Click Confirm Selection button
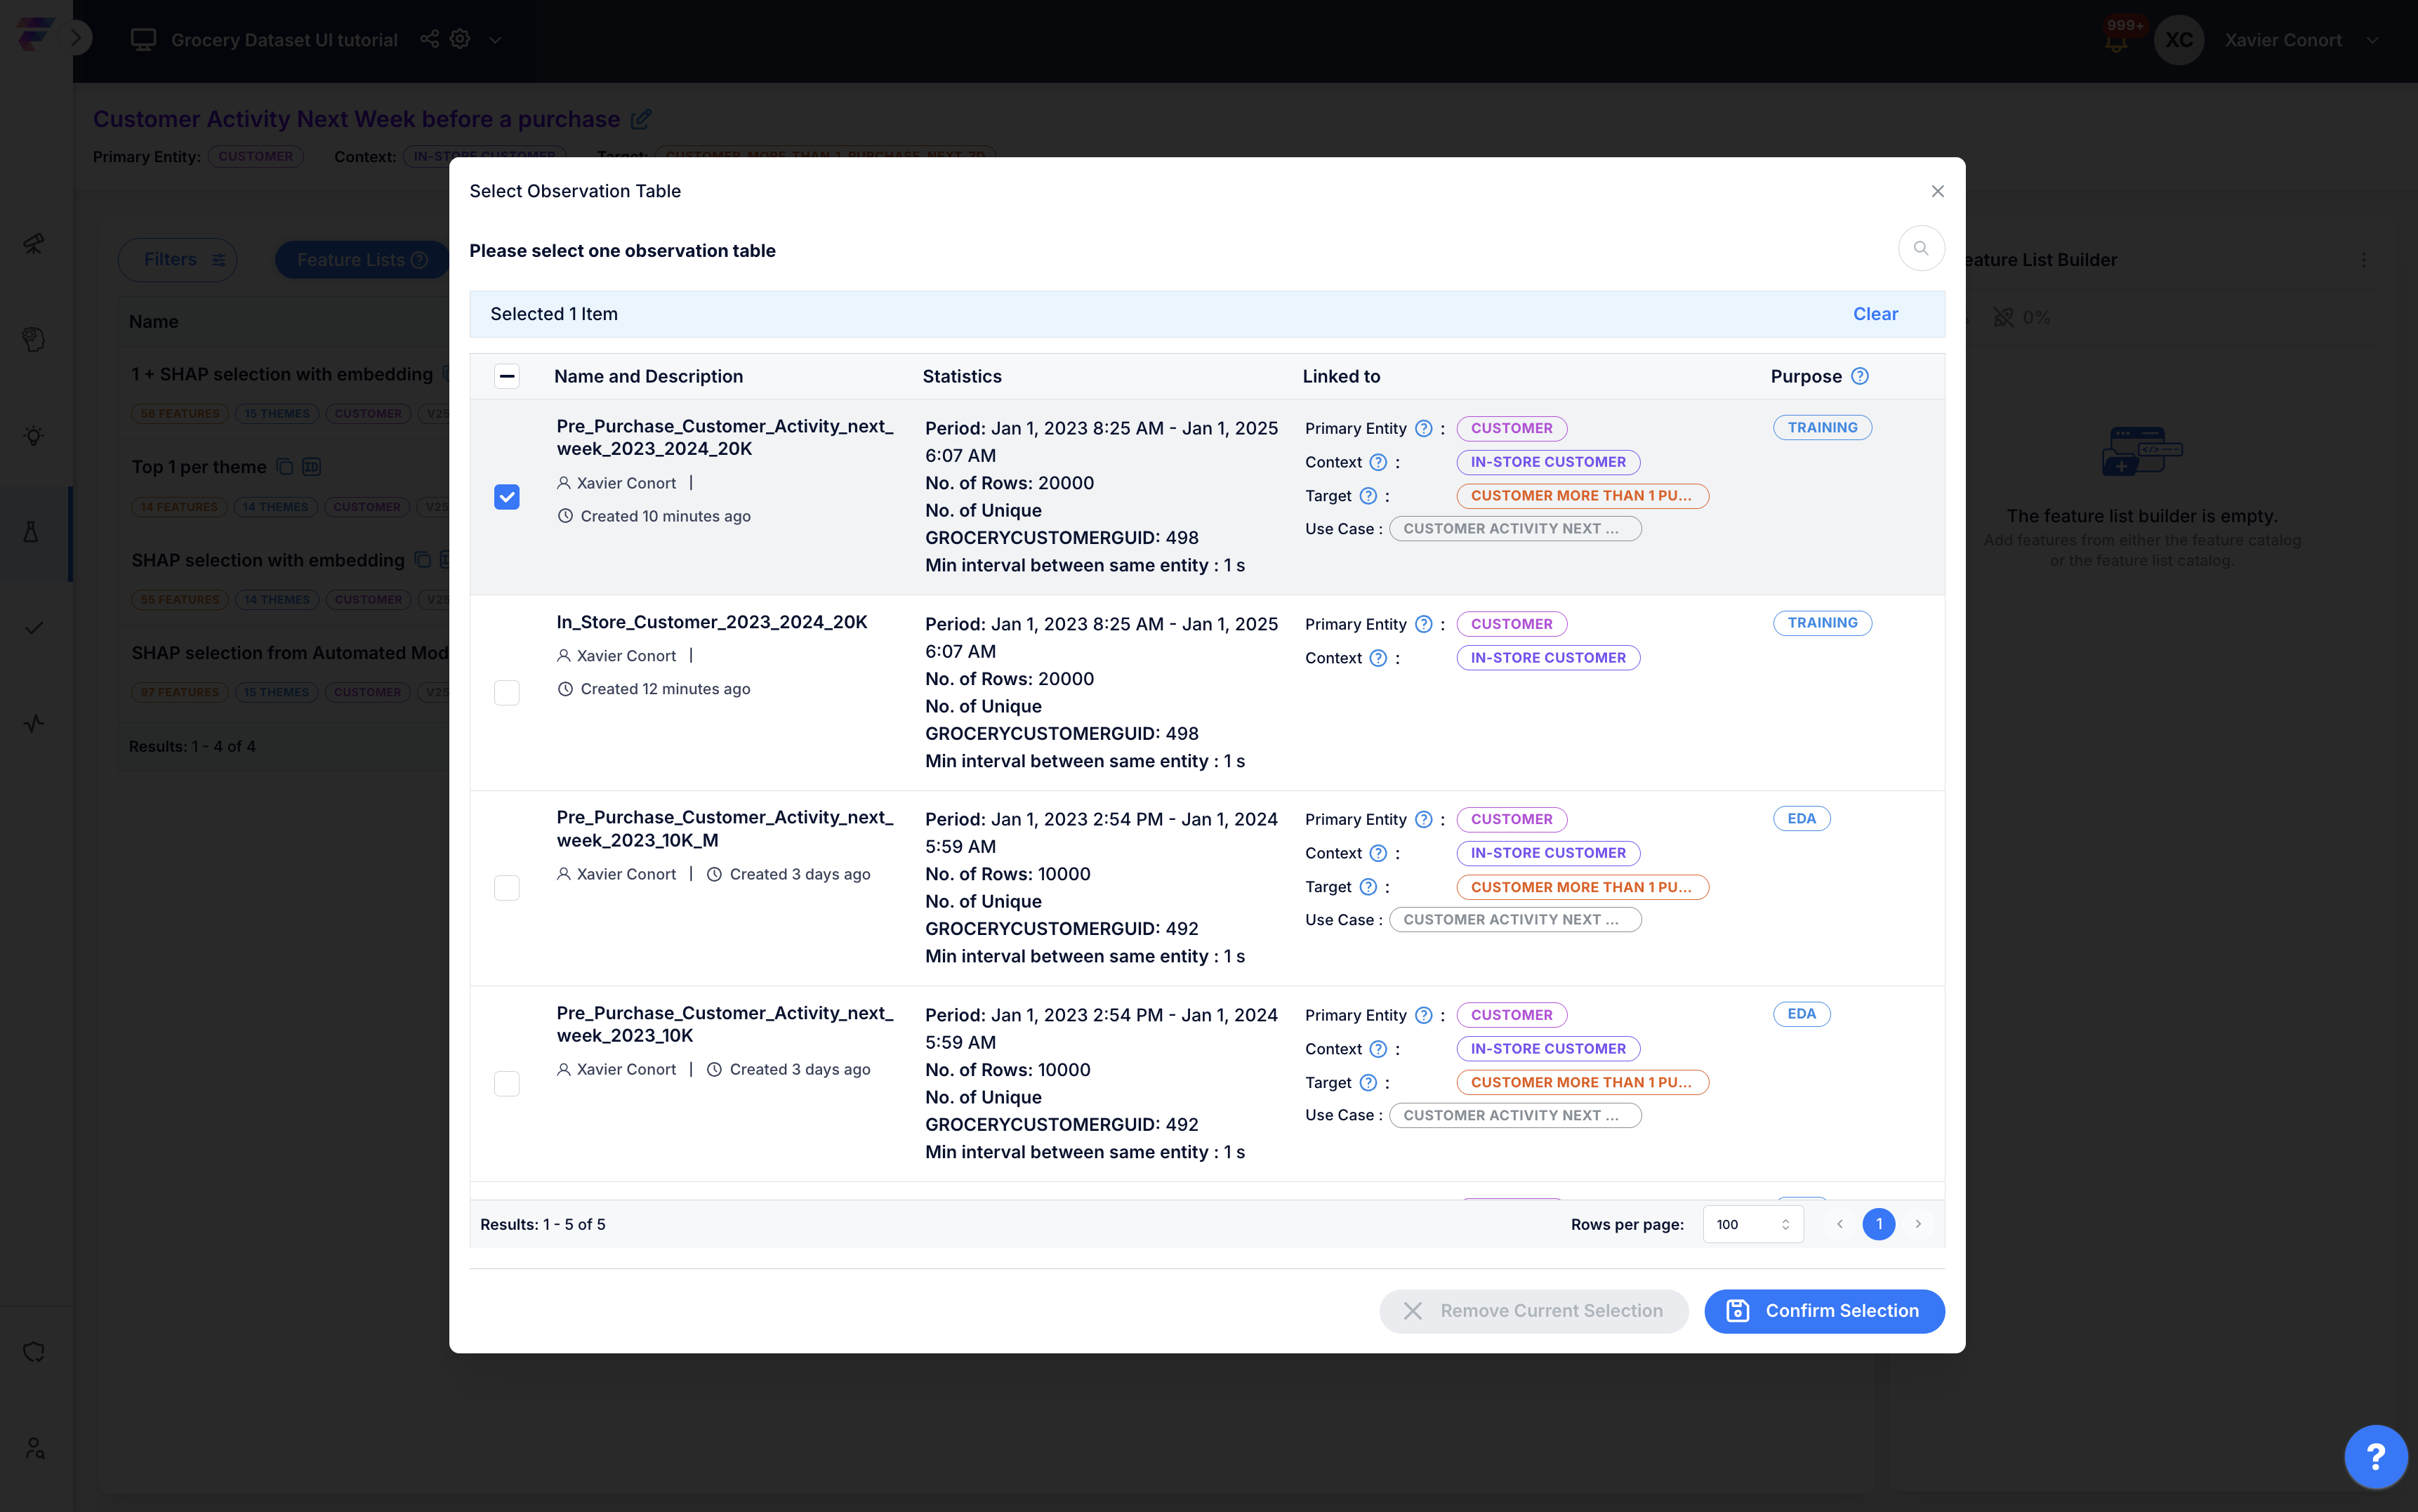The image size is (2418, 1512). [1824, 1311]
